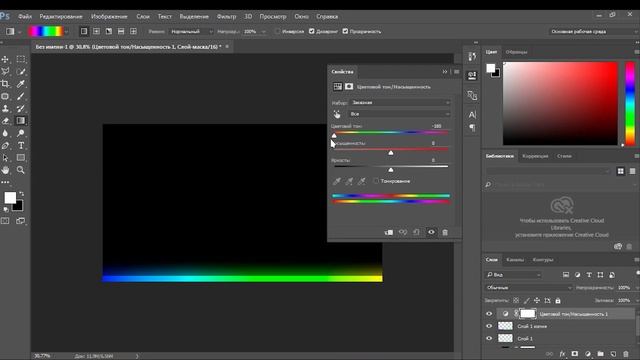
Task: Select the Quick Selection tool
Action: pyautogui.click(x=21, y=71)
